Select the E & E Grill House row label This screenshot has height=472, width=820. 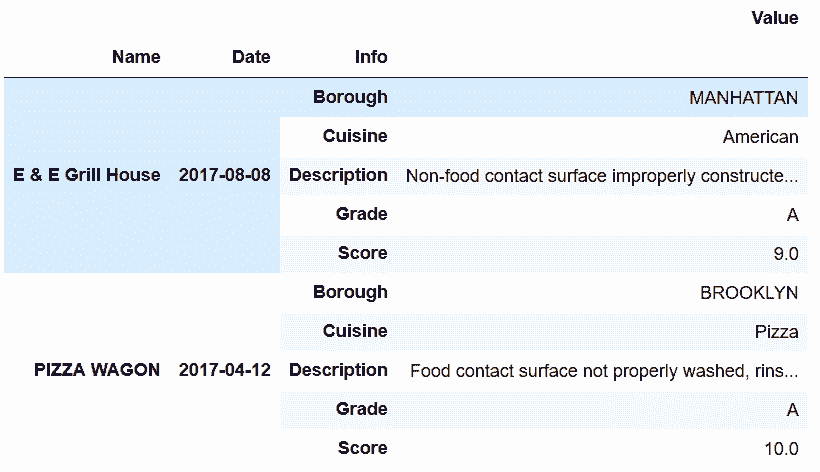(x=87, y=175)
